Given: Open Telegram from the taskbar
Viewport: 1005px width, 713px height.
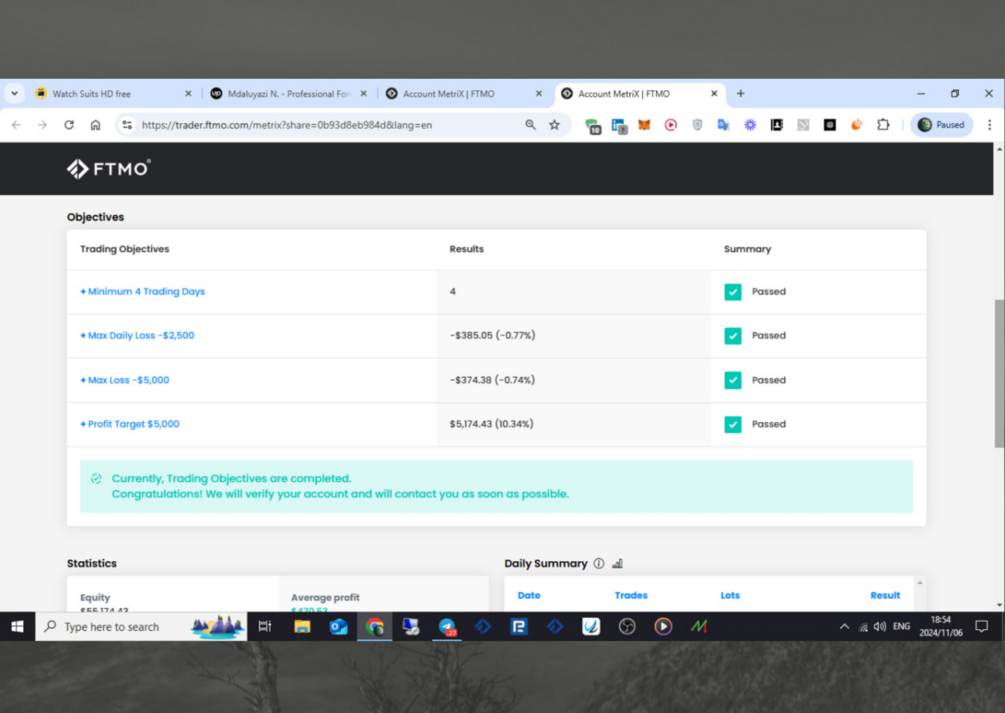Looking at the screenshot, I should pyautogui.click(x=447, y=627).
